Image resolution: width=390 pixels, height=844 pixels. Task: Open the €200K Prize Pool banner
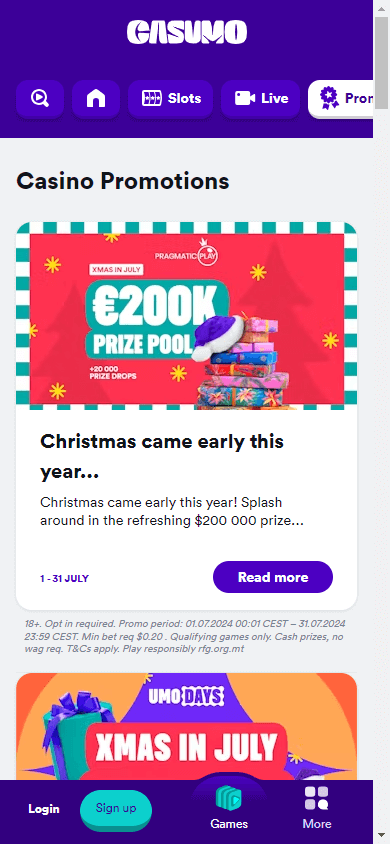click(x=187, y=316)
